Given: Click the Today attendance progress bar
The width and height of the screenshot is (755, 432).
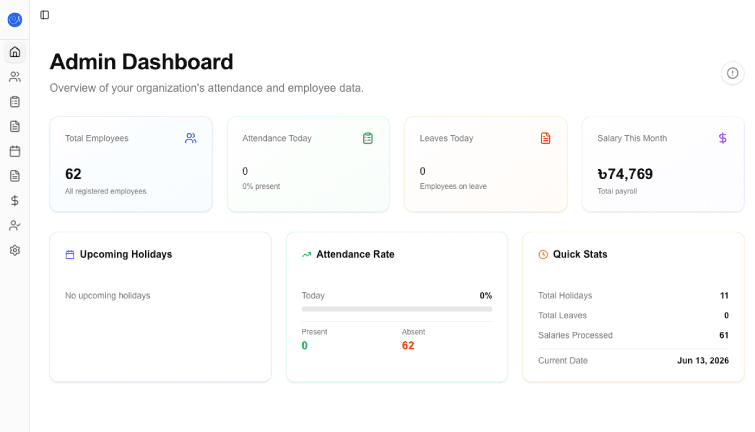Looking at the screenshot, I should pyautogui.click(x=397, y=309).
